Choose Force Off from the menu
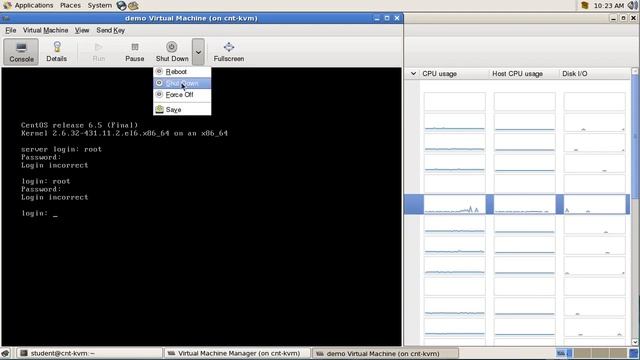This screenshot has height=360, width=640. [182, 95]
